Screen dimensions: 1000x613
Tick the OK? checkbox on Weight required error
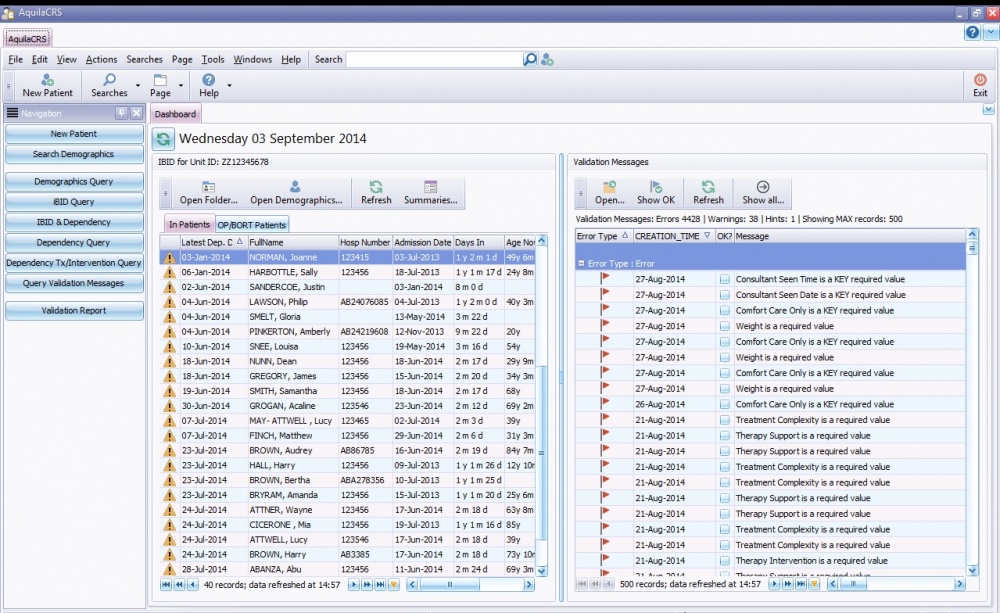(x=725, y=326)
